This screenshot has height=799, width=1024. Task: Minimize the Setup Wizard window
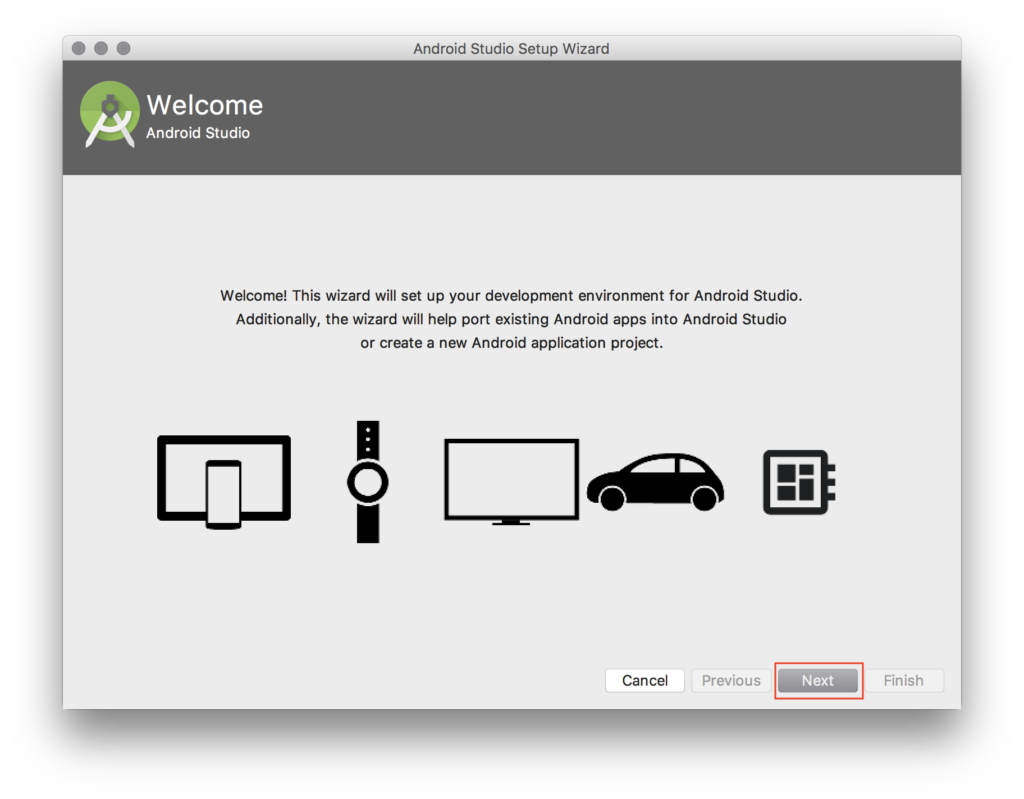tap(101, 48)
